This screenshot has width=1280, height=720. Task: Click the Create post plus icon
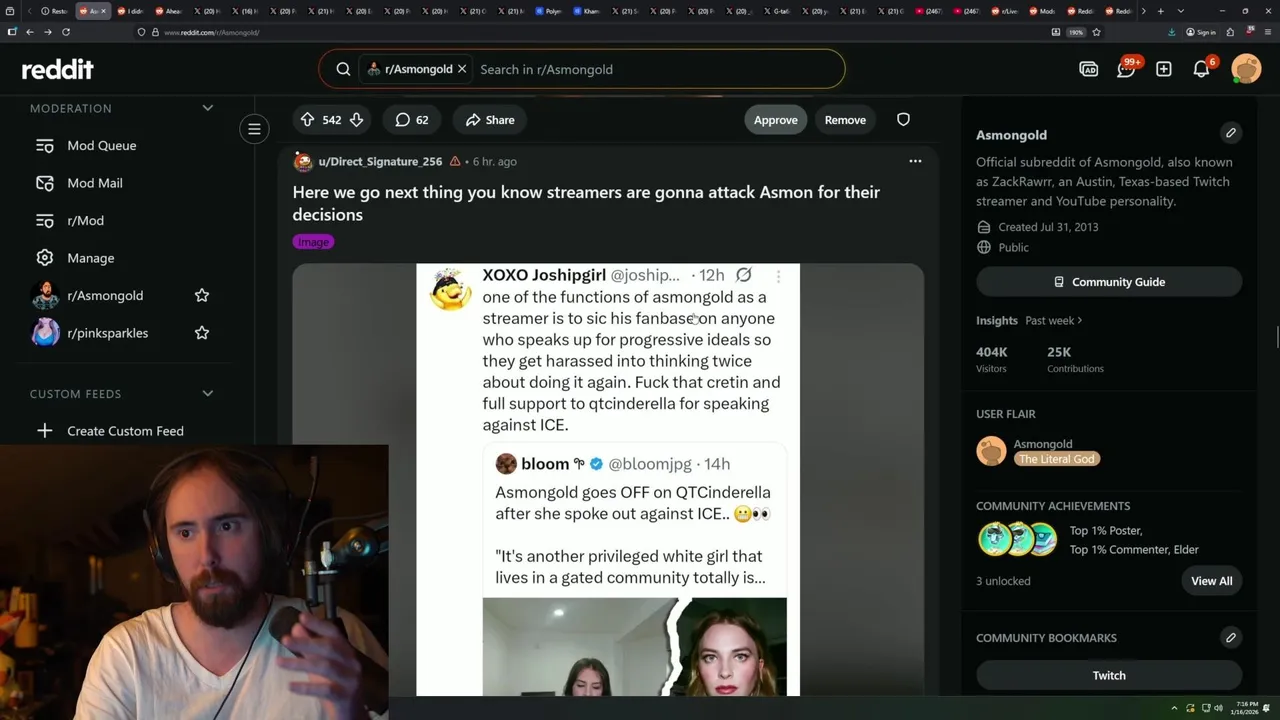point(1163,69)
